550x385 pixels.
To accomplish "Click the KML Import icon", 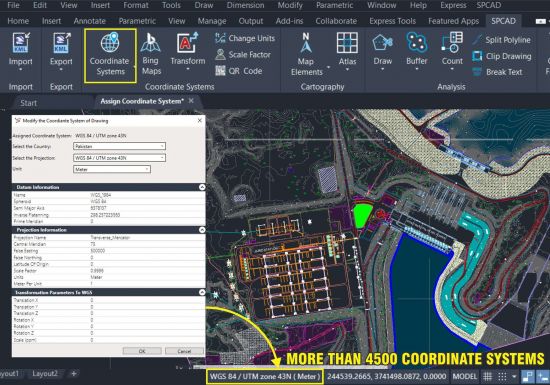I will click(x=21, y=43).
